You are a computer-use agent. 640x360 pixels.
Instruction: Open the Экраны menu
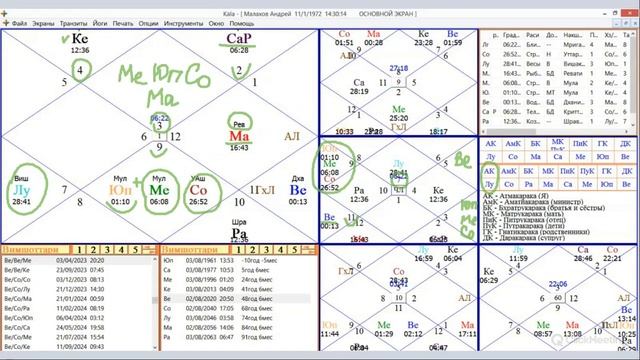click(43, 24)
